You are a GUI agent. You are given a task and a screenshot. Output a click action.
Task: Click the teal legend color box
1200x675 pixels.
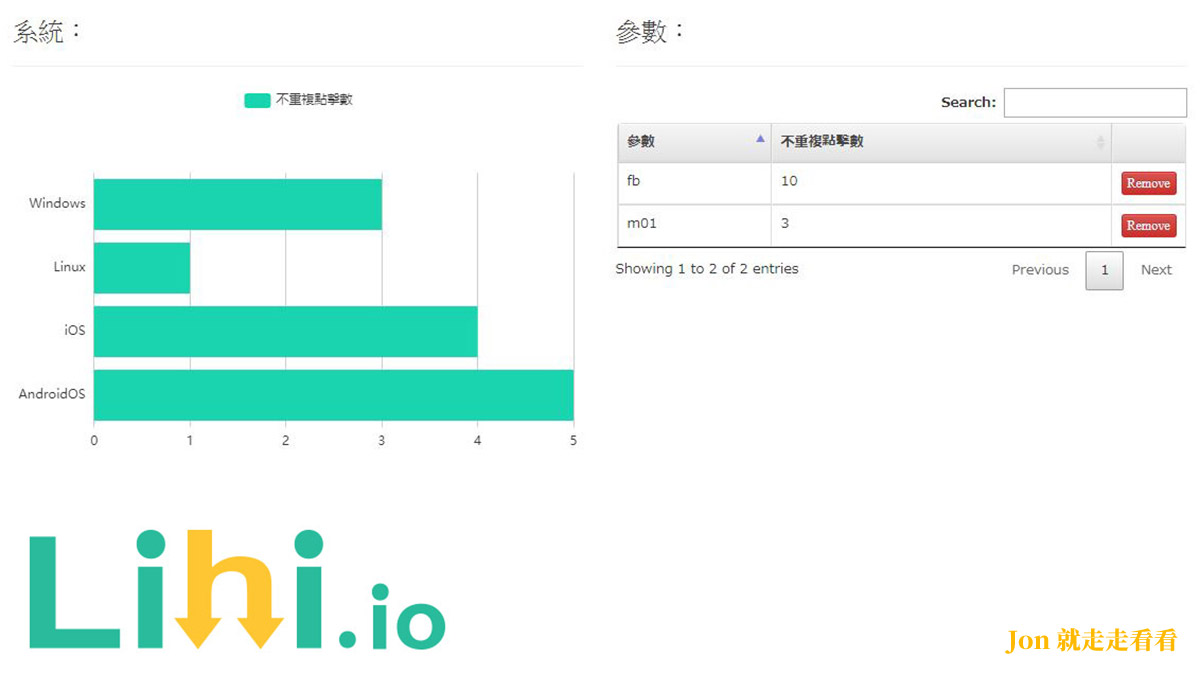[x=257, y=100]
